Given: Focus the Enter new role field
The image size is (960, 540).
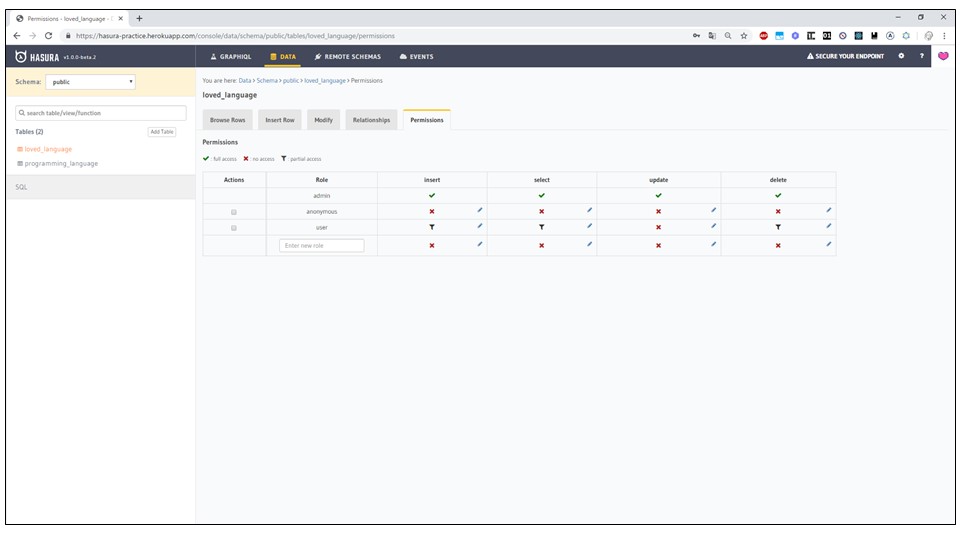Looking at the screenshot, I should point(321,246).
